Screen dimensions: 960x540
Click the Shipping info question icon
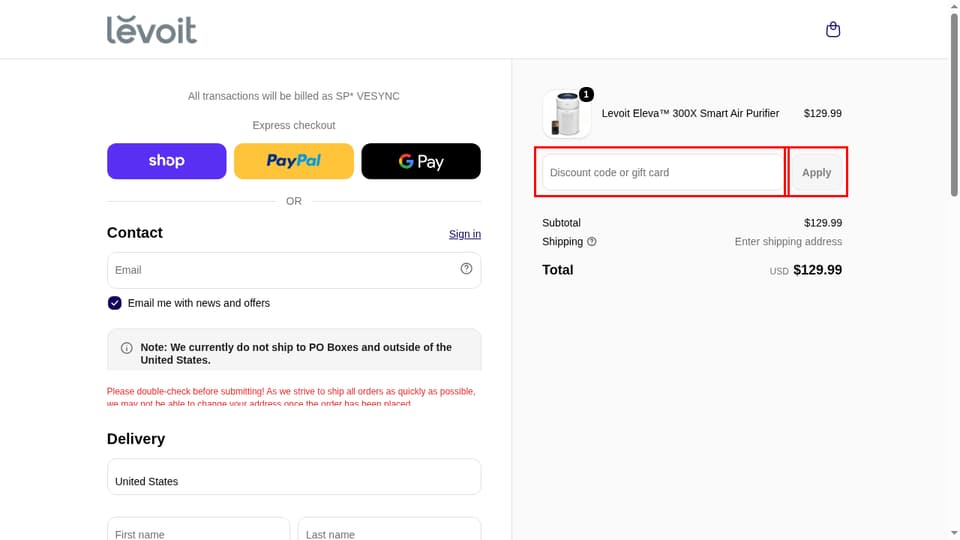591,242
